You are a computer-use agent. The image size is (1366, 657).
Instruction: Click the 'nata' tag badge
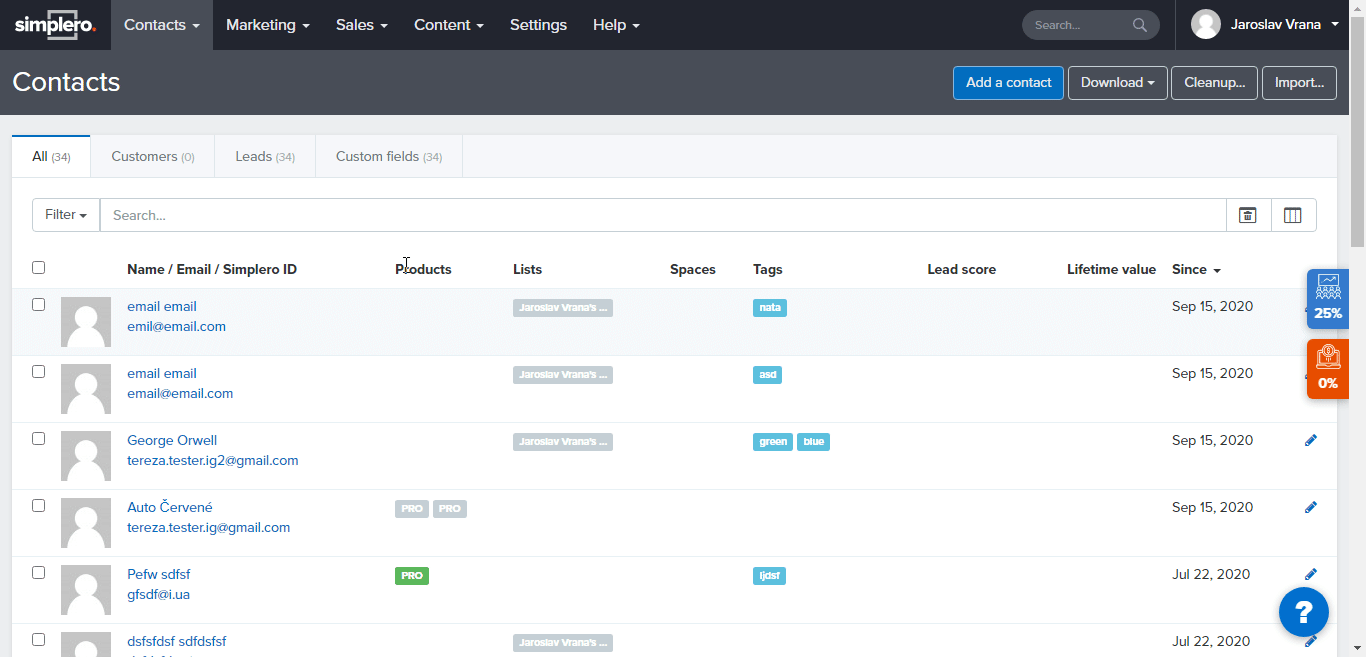click(x=770, y=308)
